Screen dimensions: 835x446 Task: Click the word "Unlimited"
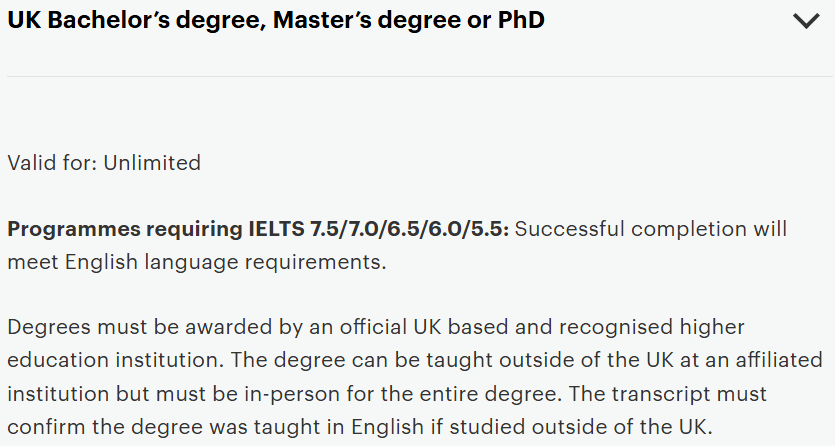coord(152,162)
